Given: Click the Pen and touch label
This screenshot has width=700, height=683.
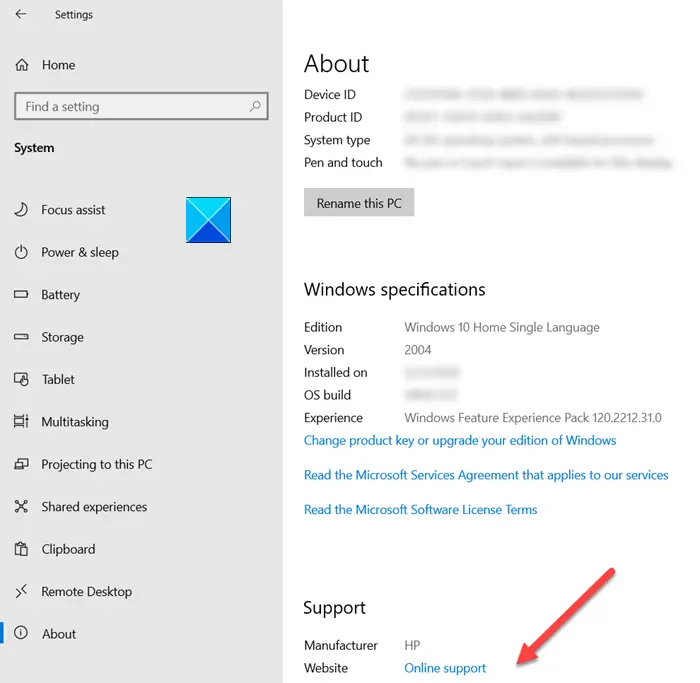Looking at the screenshot, I should tap(343, 162).
